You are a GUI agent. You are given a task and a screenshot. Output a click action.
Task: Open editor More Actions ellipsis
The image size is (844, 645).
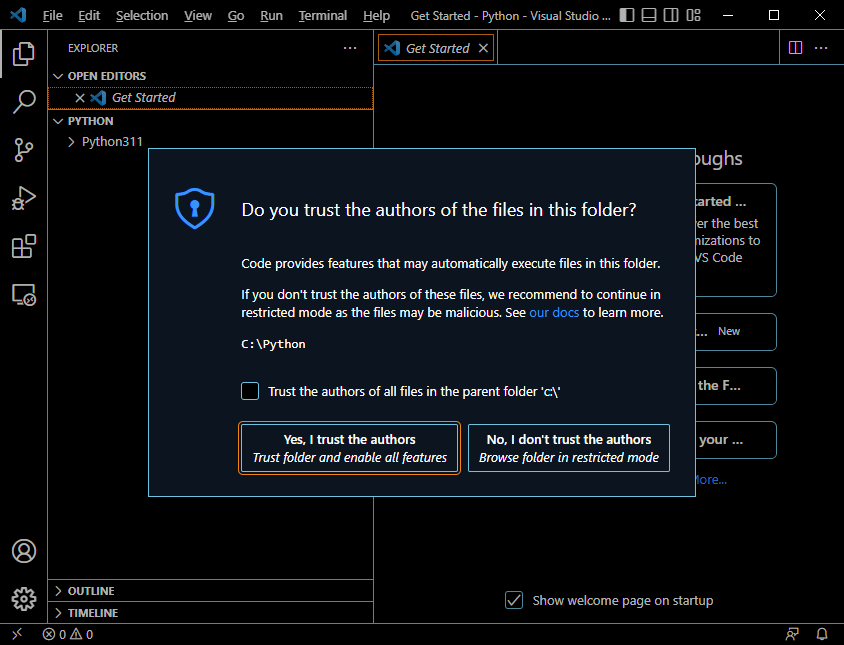point(821,48)
